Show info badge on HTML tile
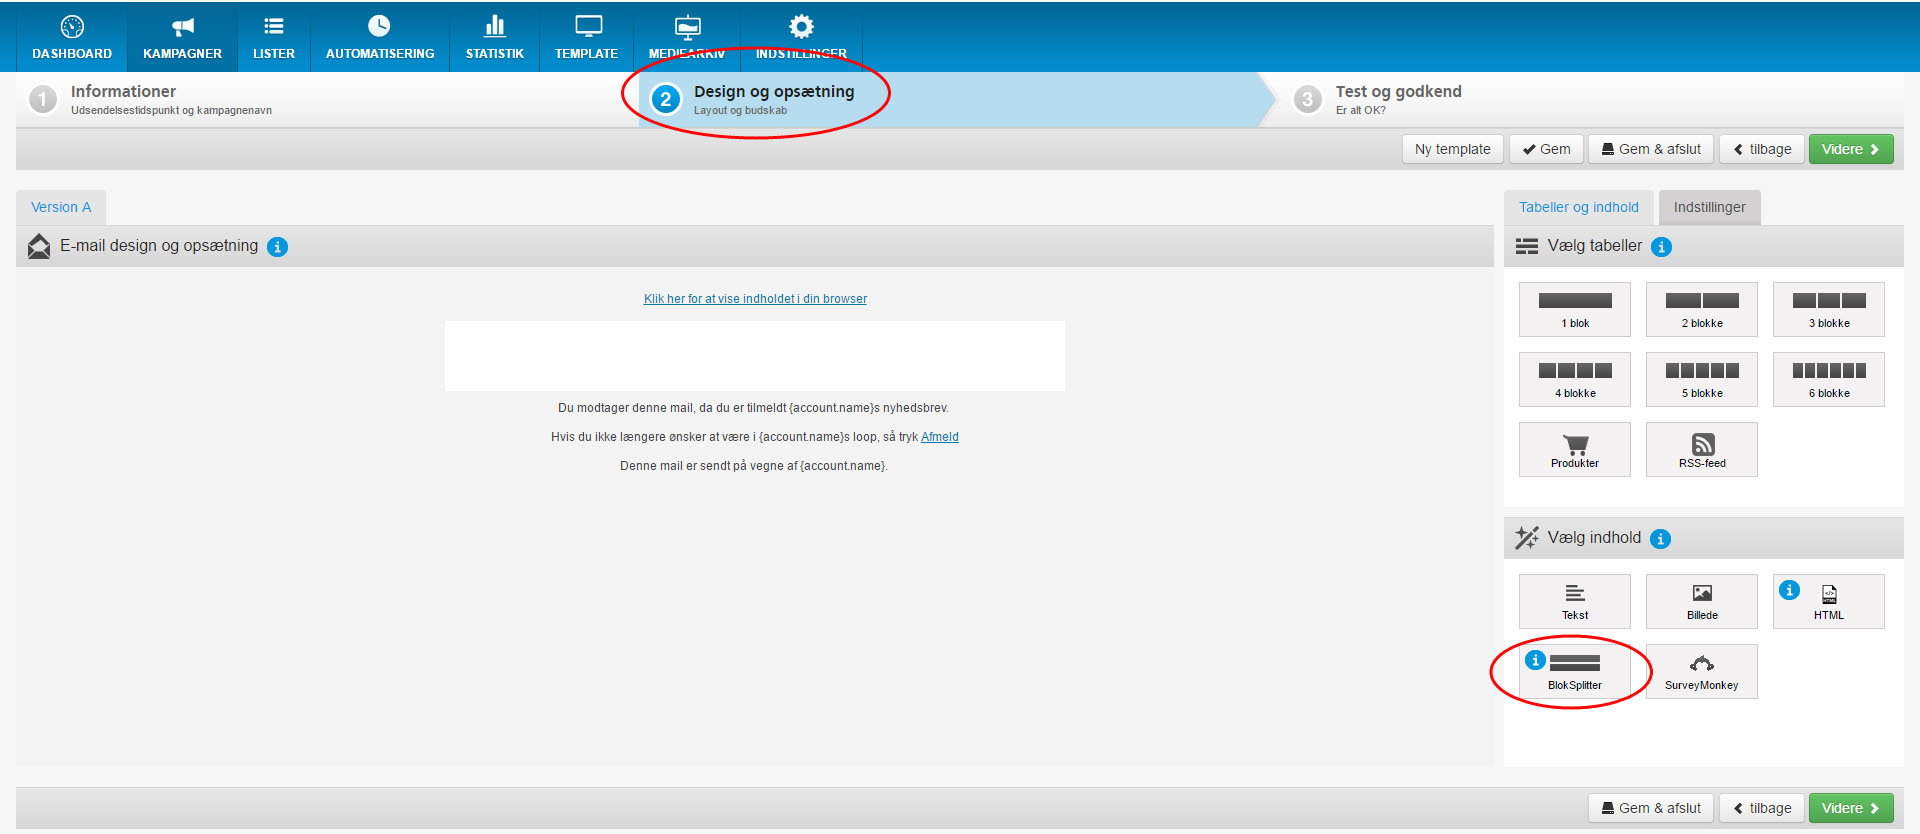 [1790, 590]
